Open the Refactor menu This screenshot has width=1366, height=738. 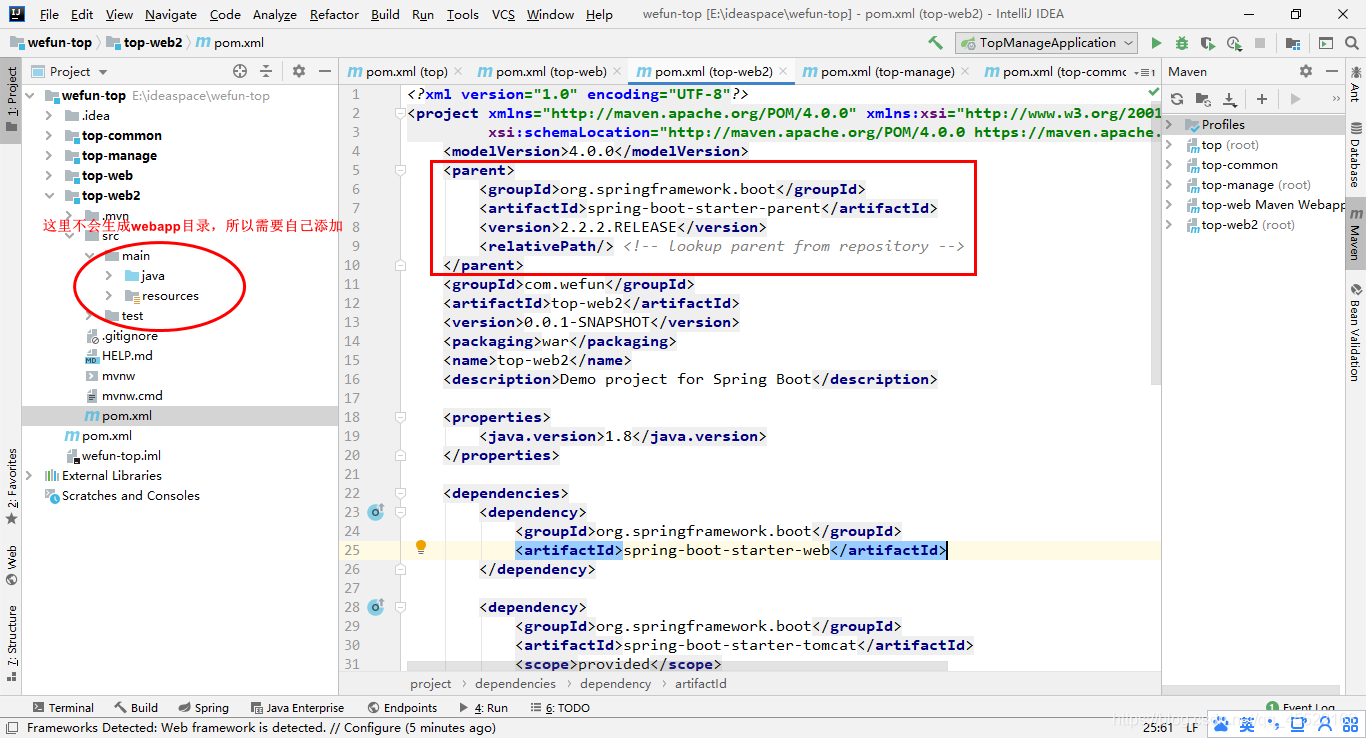click(x=334, y=14)
